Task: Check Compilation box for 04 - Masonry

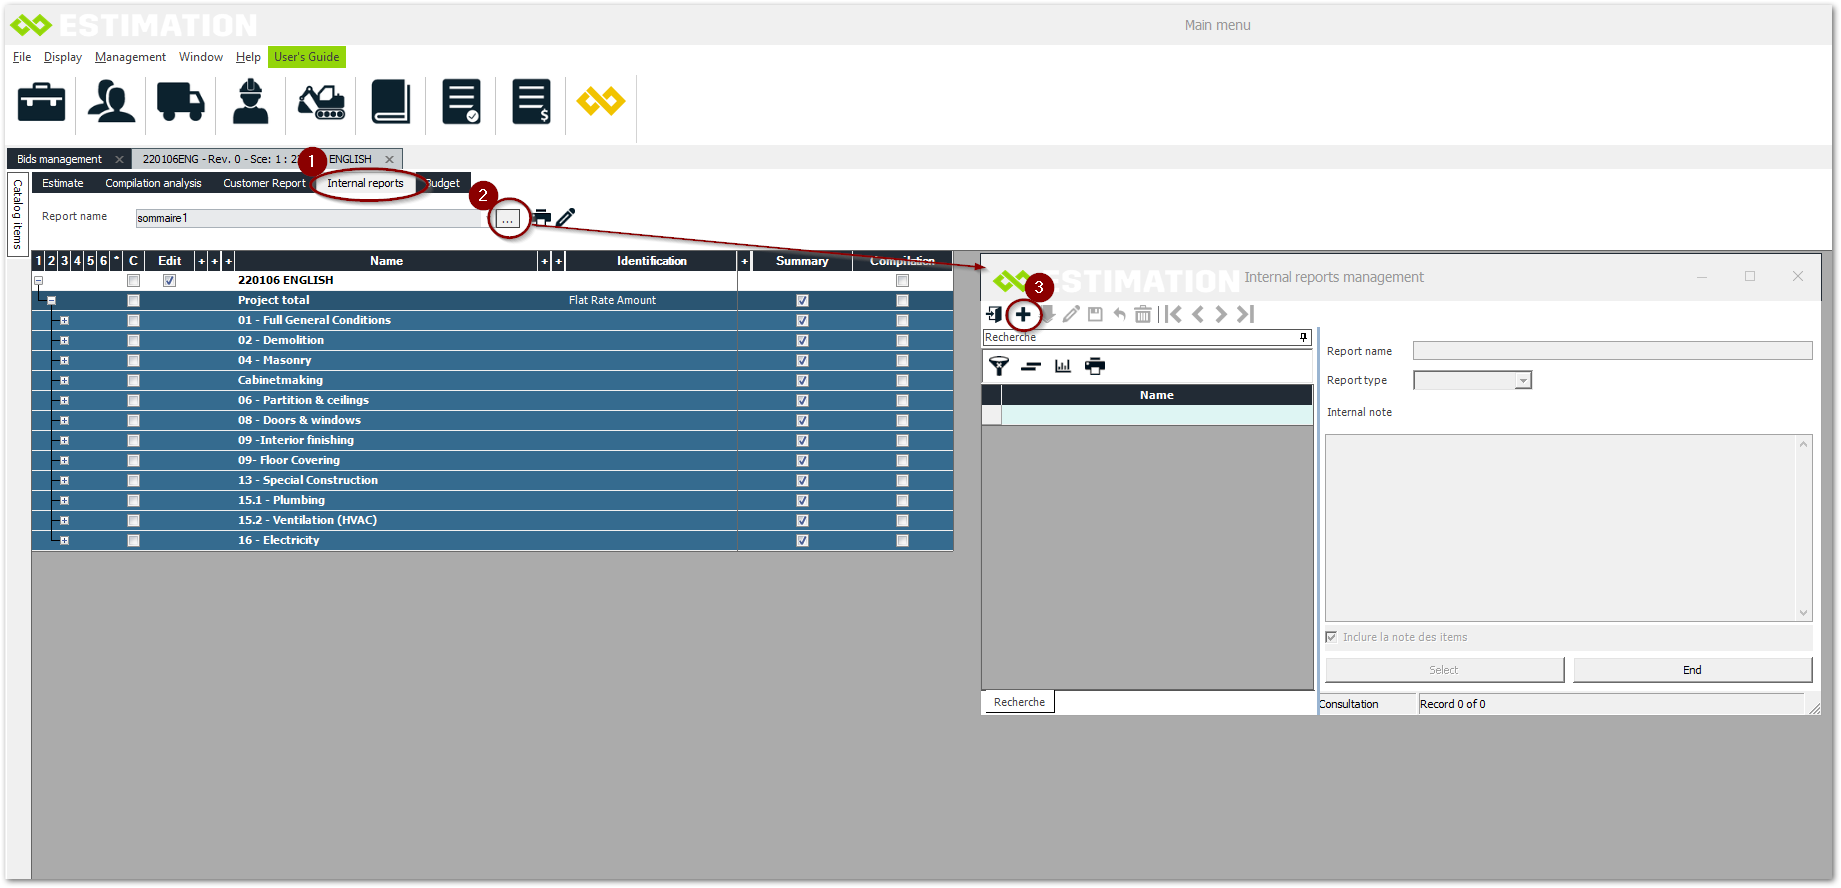Action: pos(902,361)
